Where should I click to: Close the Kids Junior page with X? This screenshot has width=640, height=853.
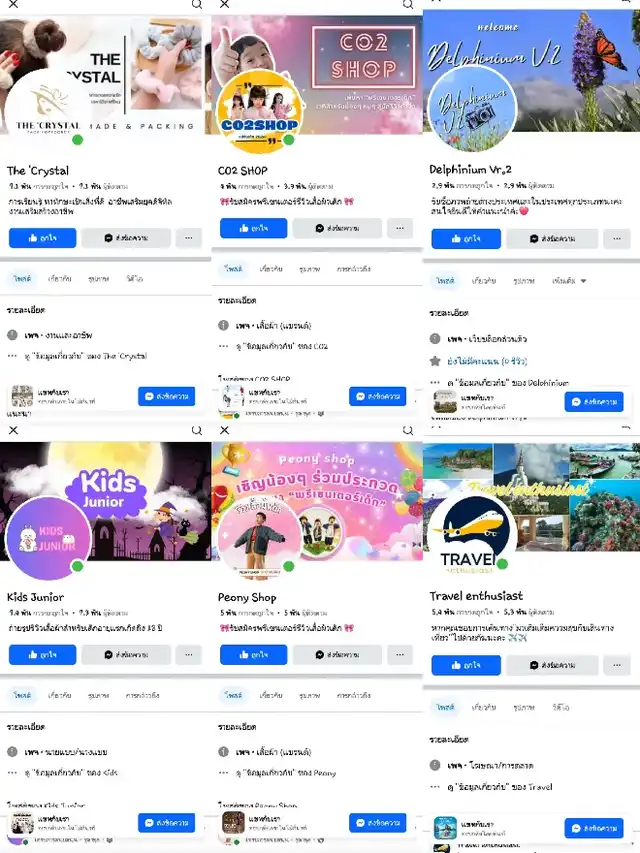tap(14, 430)
